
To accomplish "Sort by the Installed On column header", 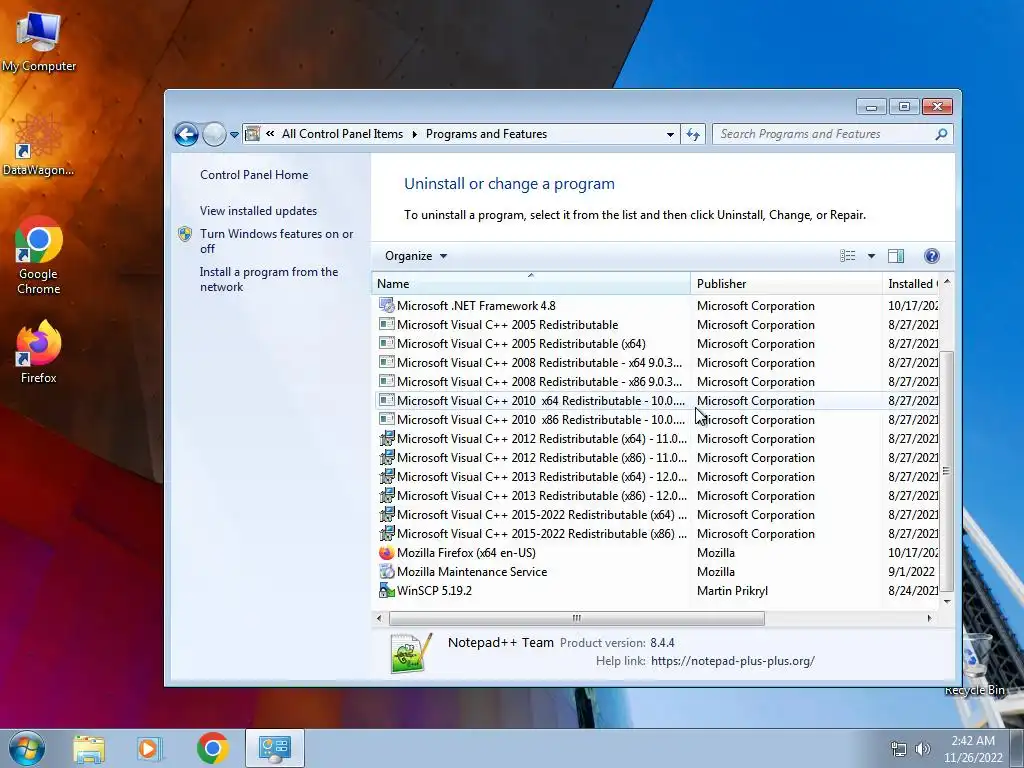I will pyautogui.click(x=911, y=283).
